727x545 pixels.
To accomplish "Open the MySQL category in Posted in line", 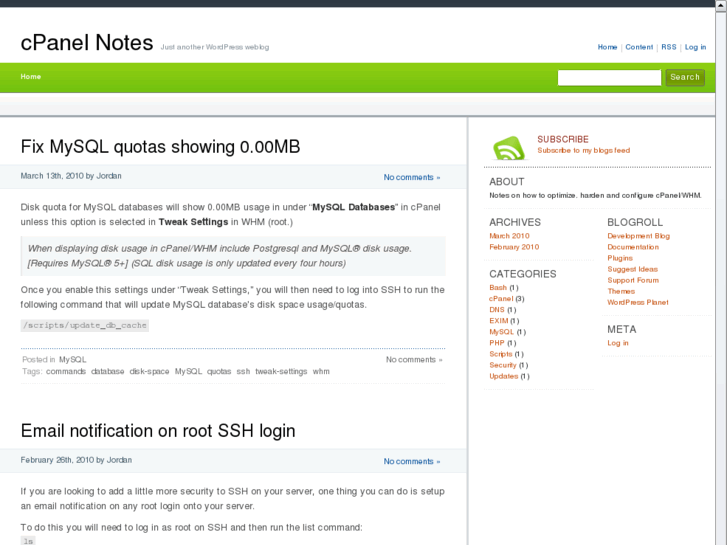I will click(72, 359).
